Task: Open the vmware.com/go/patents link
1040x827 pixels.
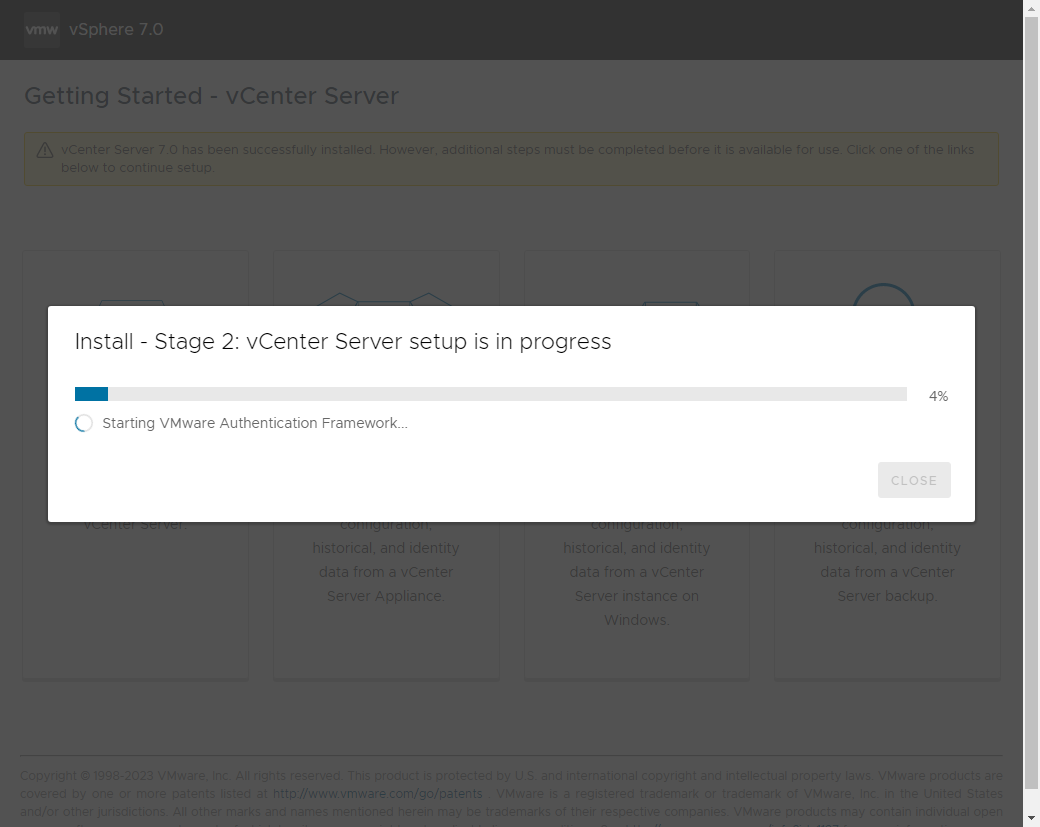Action: [377, 793]
